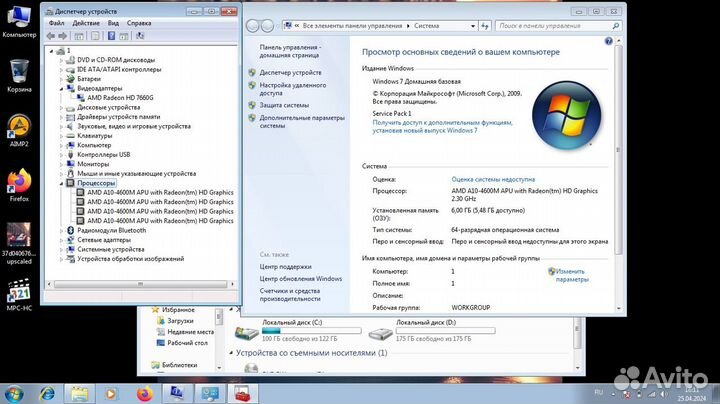Open the Вид menu in Device Manager

[113, 23]
